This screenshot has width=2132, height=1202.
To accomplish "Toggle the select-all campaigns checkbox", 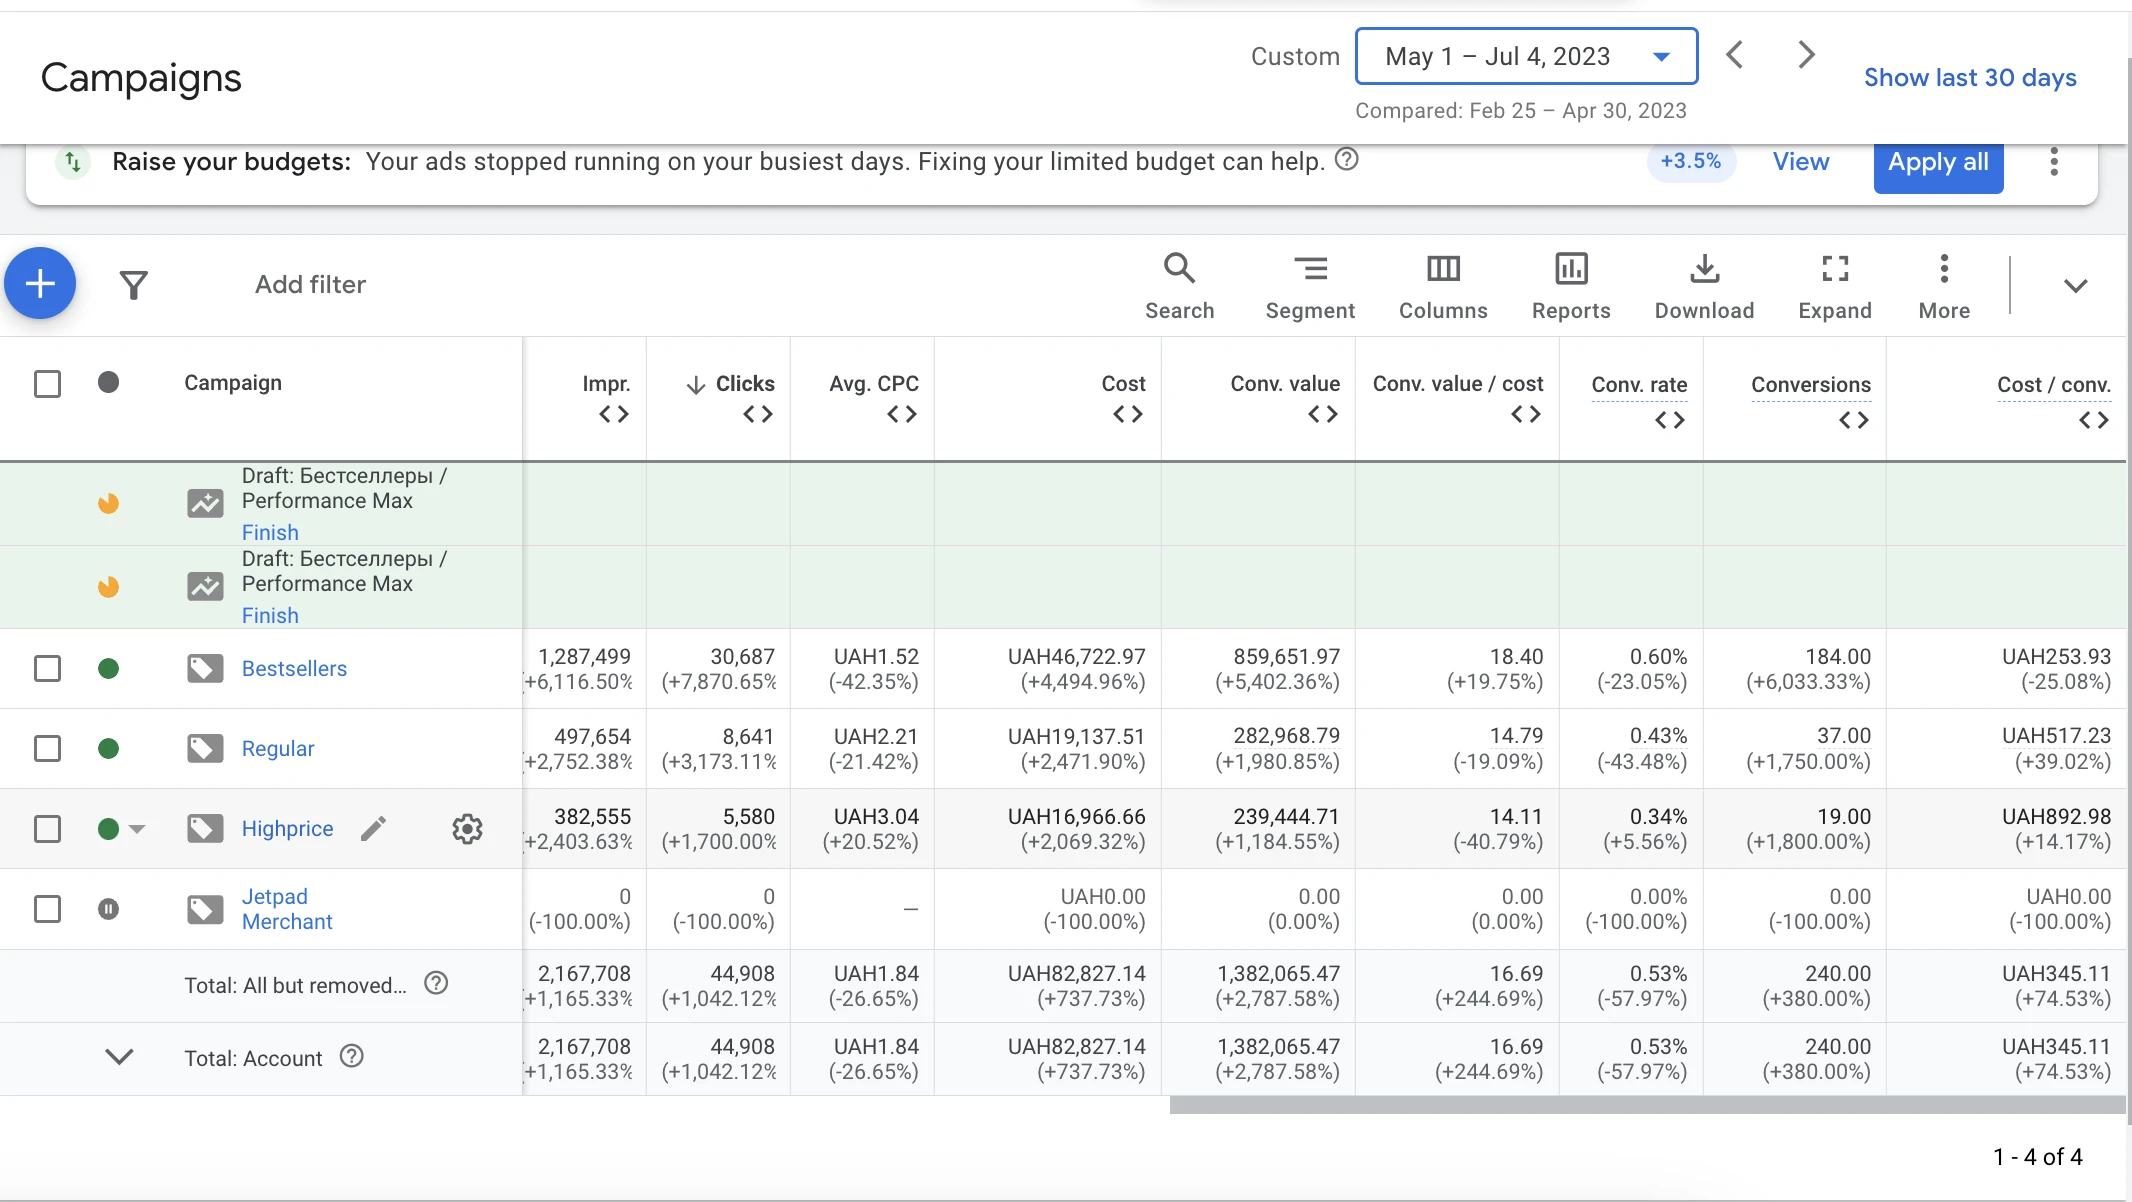I will pos(47,384).
